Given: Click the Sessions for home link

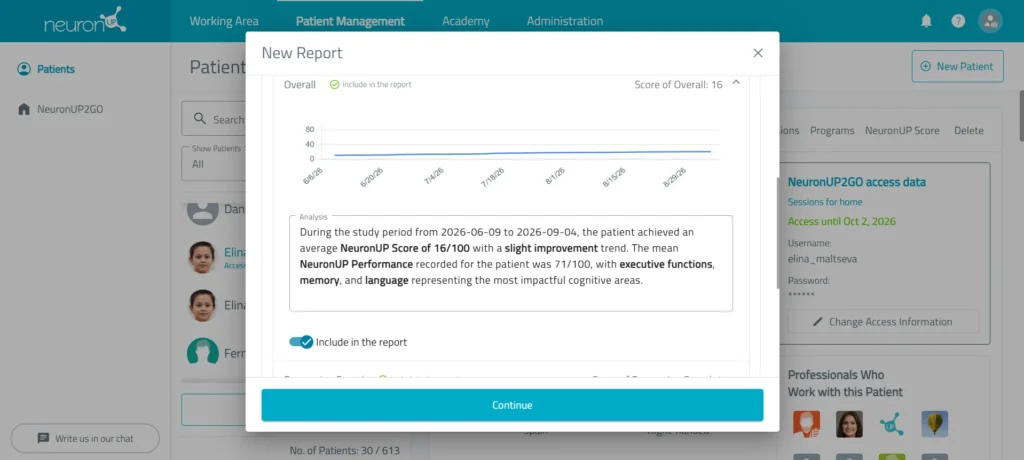Looking at the screenshot, I should tap(825, 202).
